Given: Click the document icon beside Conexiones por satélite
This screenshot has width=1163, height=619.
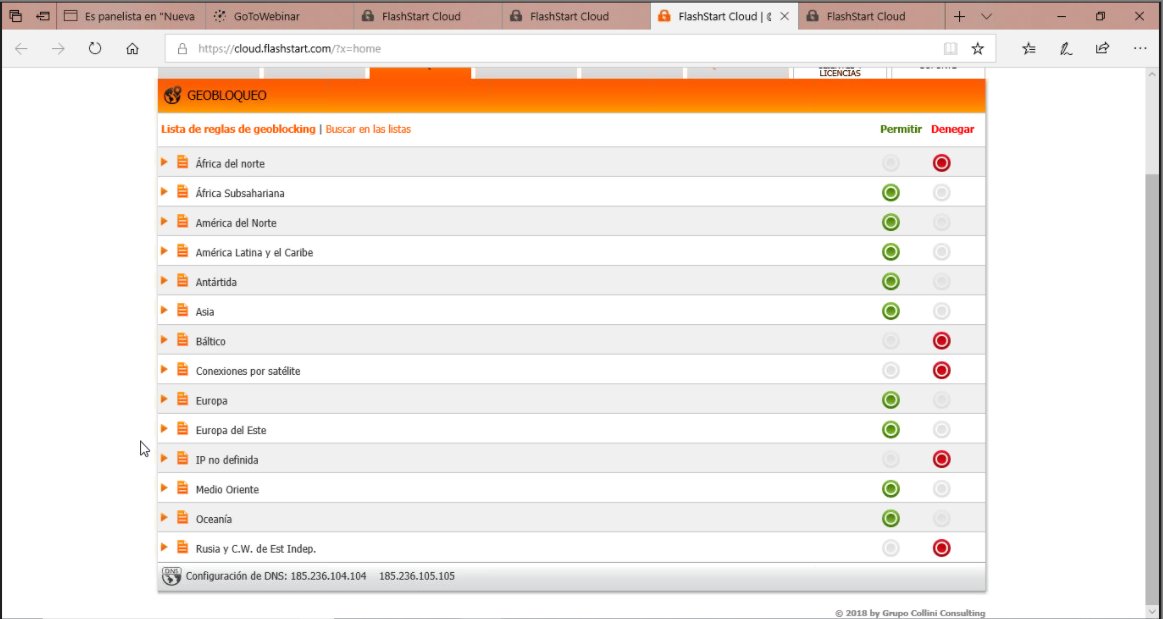Looking at the screenshot, I should tap(182, 370).
